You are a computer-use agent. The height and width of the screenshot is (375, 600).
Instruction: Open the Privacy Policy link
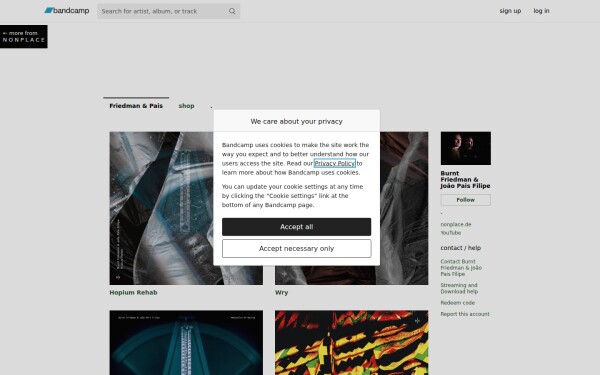pyautogui.click(x=334, y=163)
